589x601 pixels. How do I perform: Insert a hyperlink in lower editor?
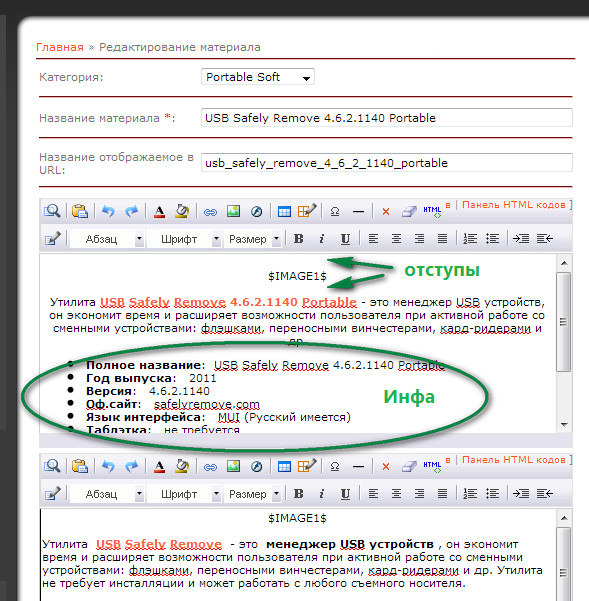210,467
